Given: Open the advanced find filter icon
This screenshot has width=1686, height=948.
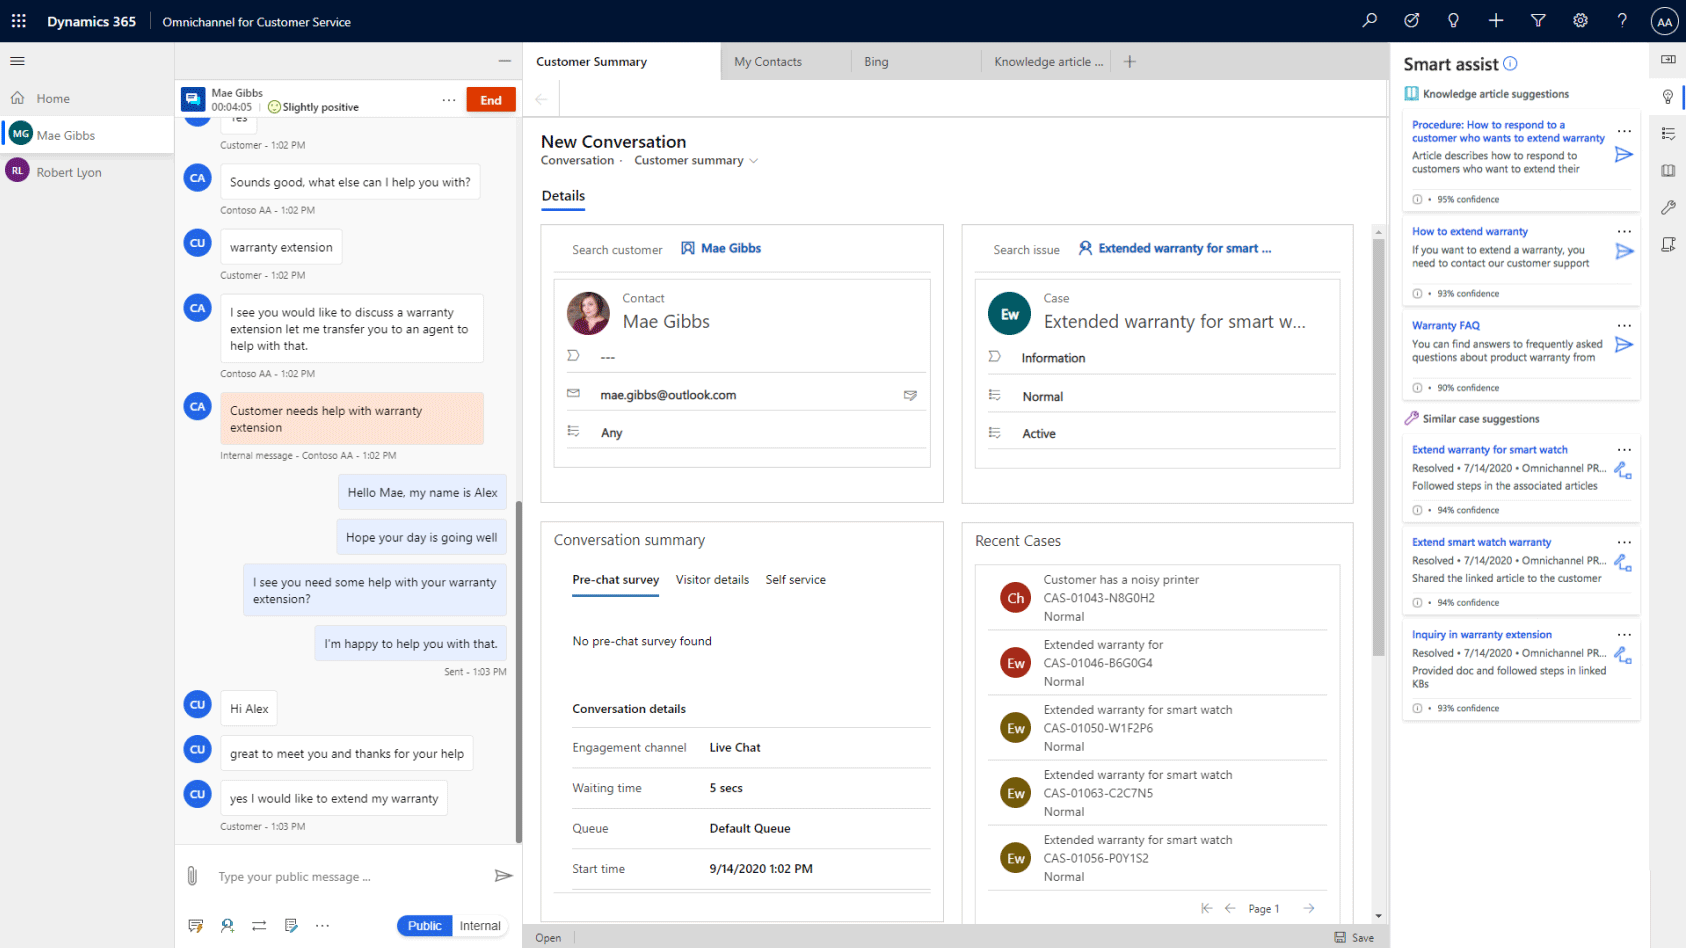Looking at the screenshot, I should (1538, 20).
